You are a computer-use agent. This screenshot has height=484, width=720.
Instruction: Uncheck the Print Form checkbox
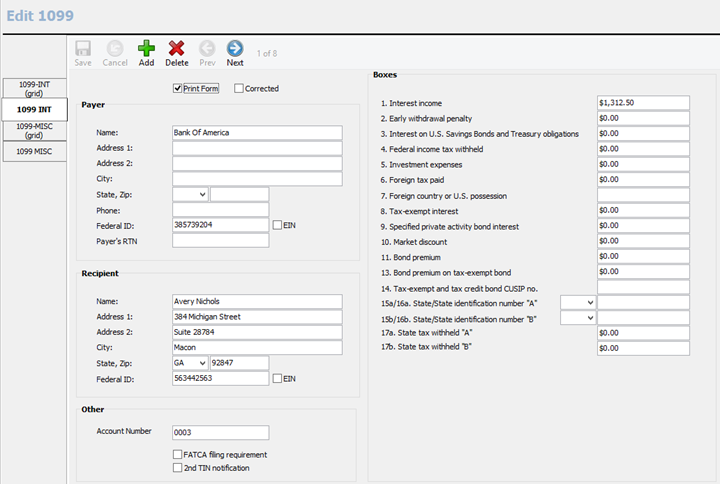pos(178,89)
